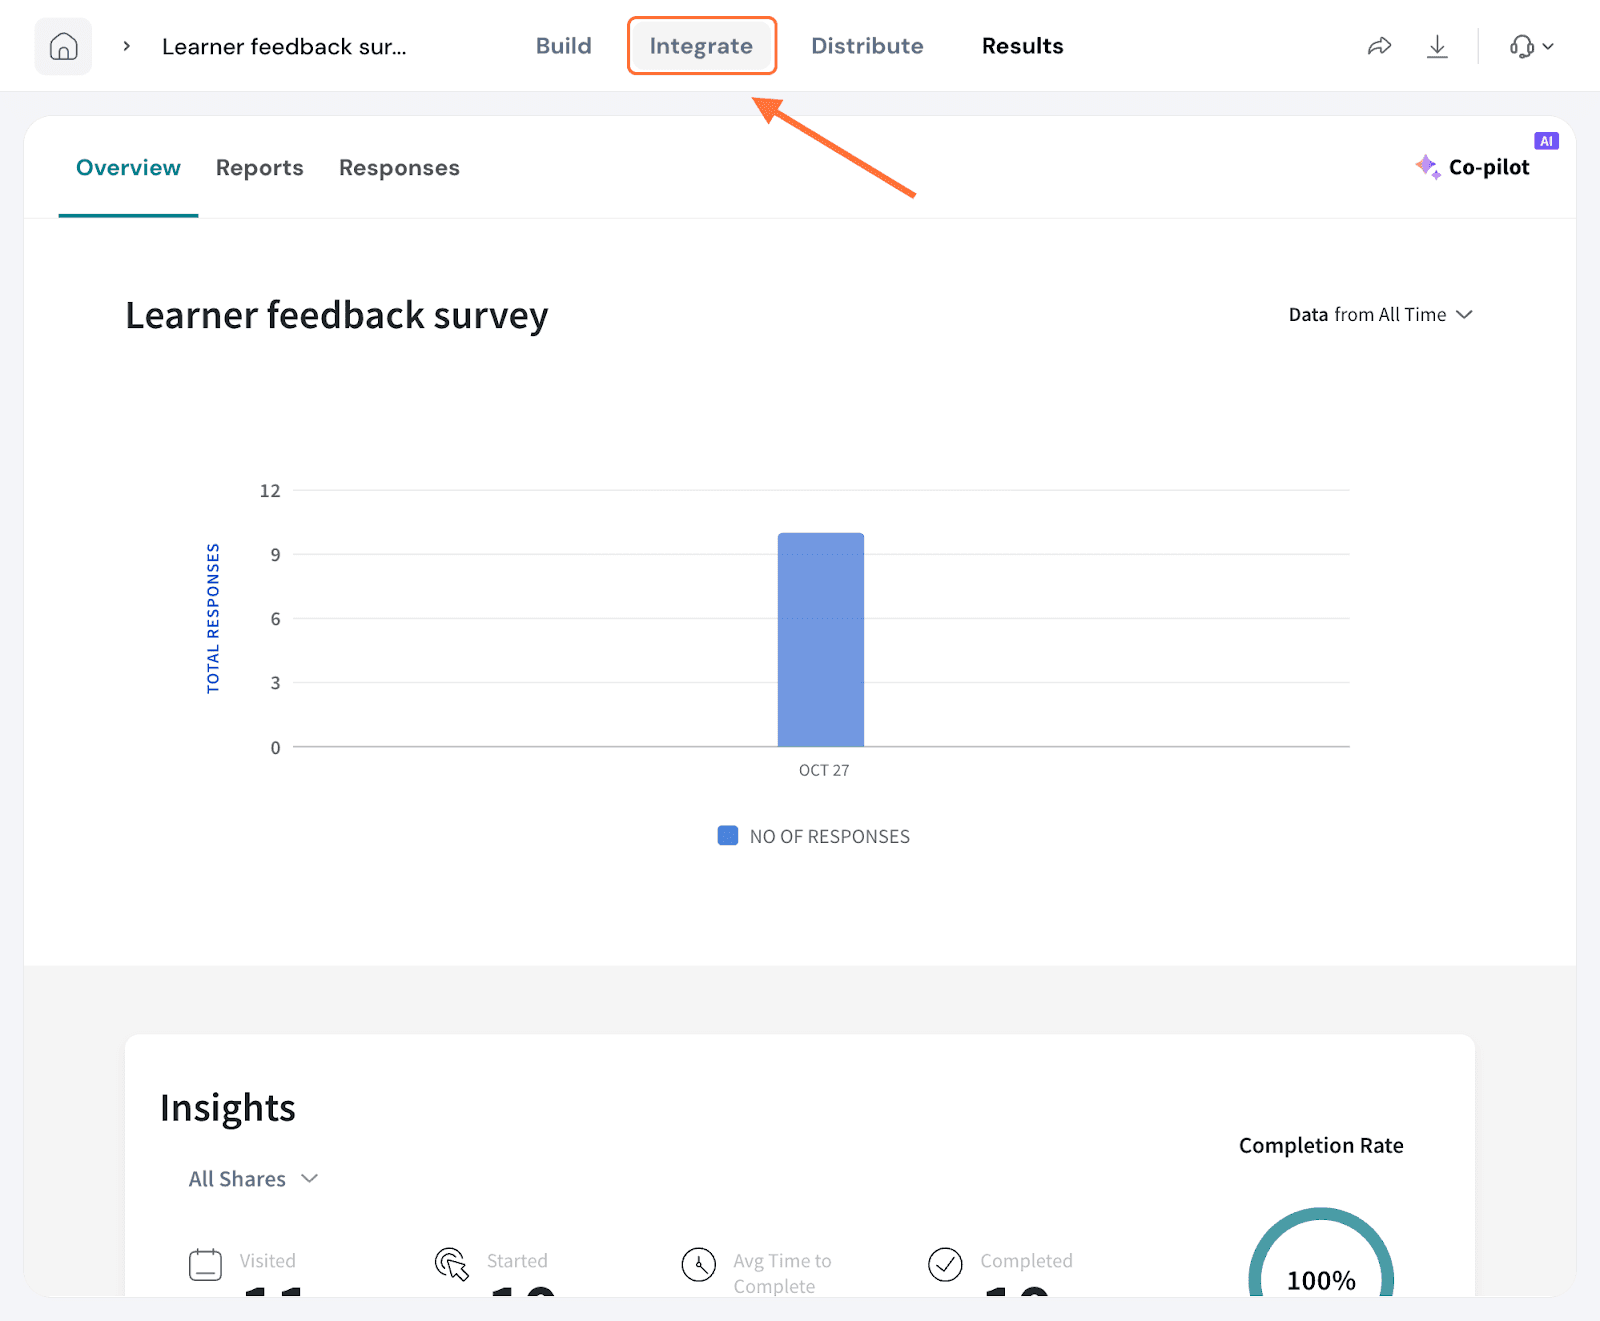Click the share arrow icon
The image size is (1600, 1321).
[x=1379, y=47]
